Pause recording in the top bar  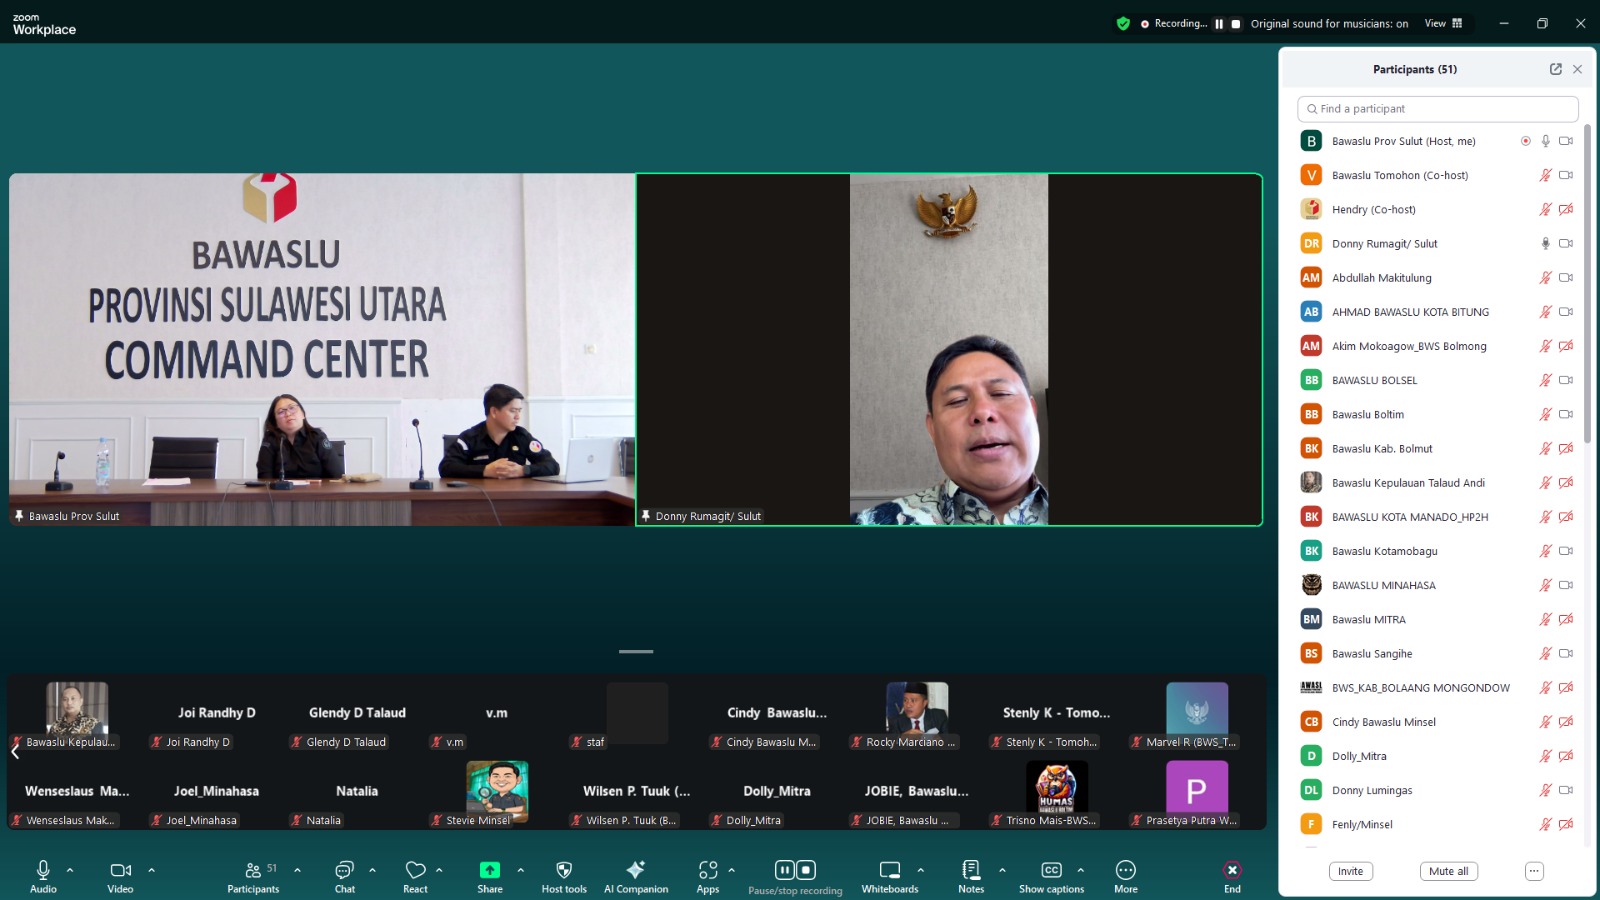[x=1219, y=24]
